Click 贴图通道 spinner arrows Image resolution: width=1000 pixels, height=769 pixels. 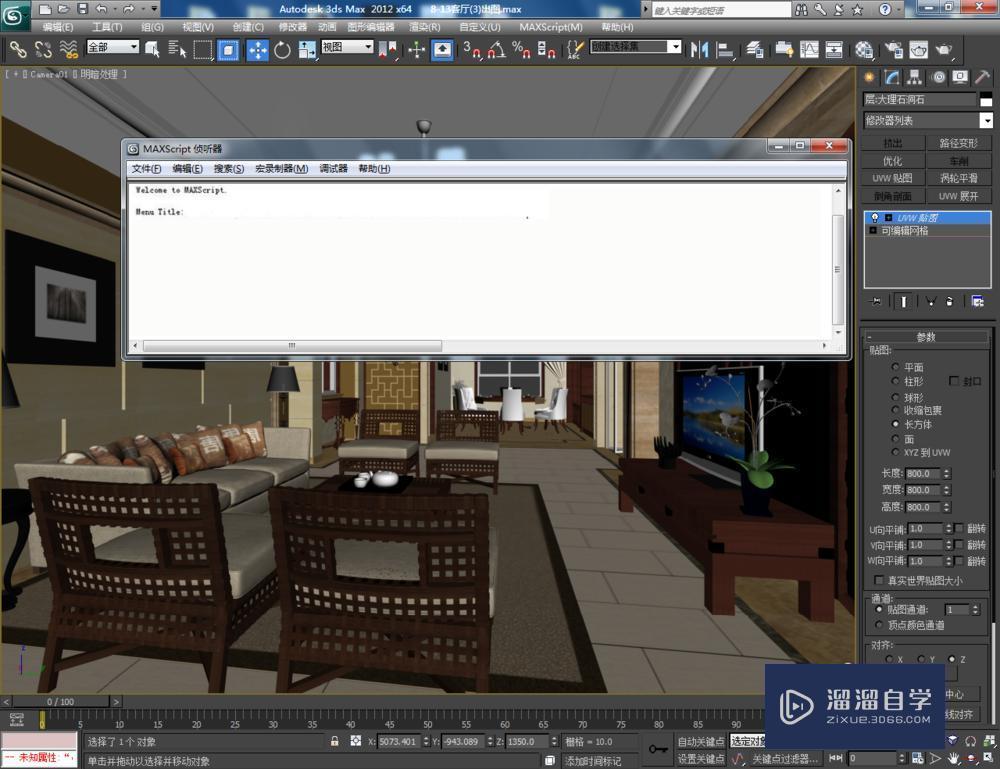975,610
